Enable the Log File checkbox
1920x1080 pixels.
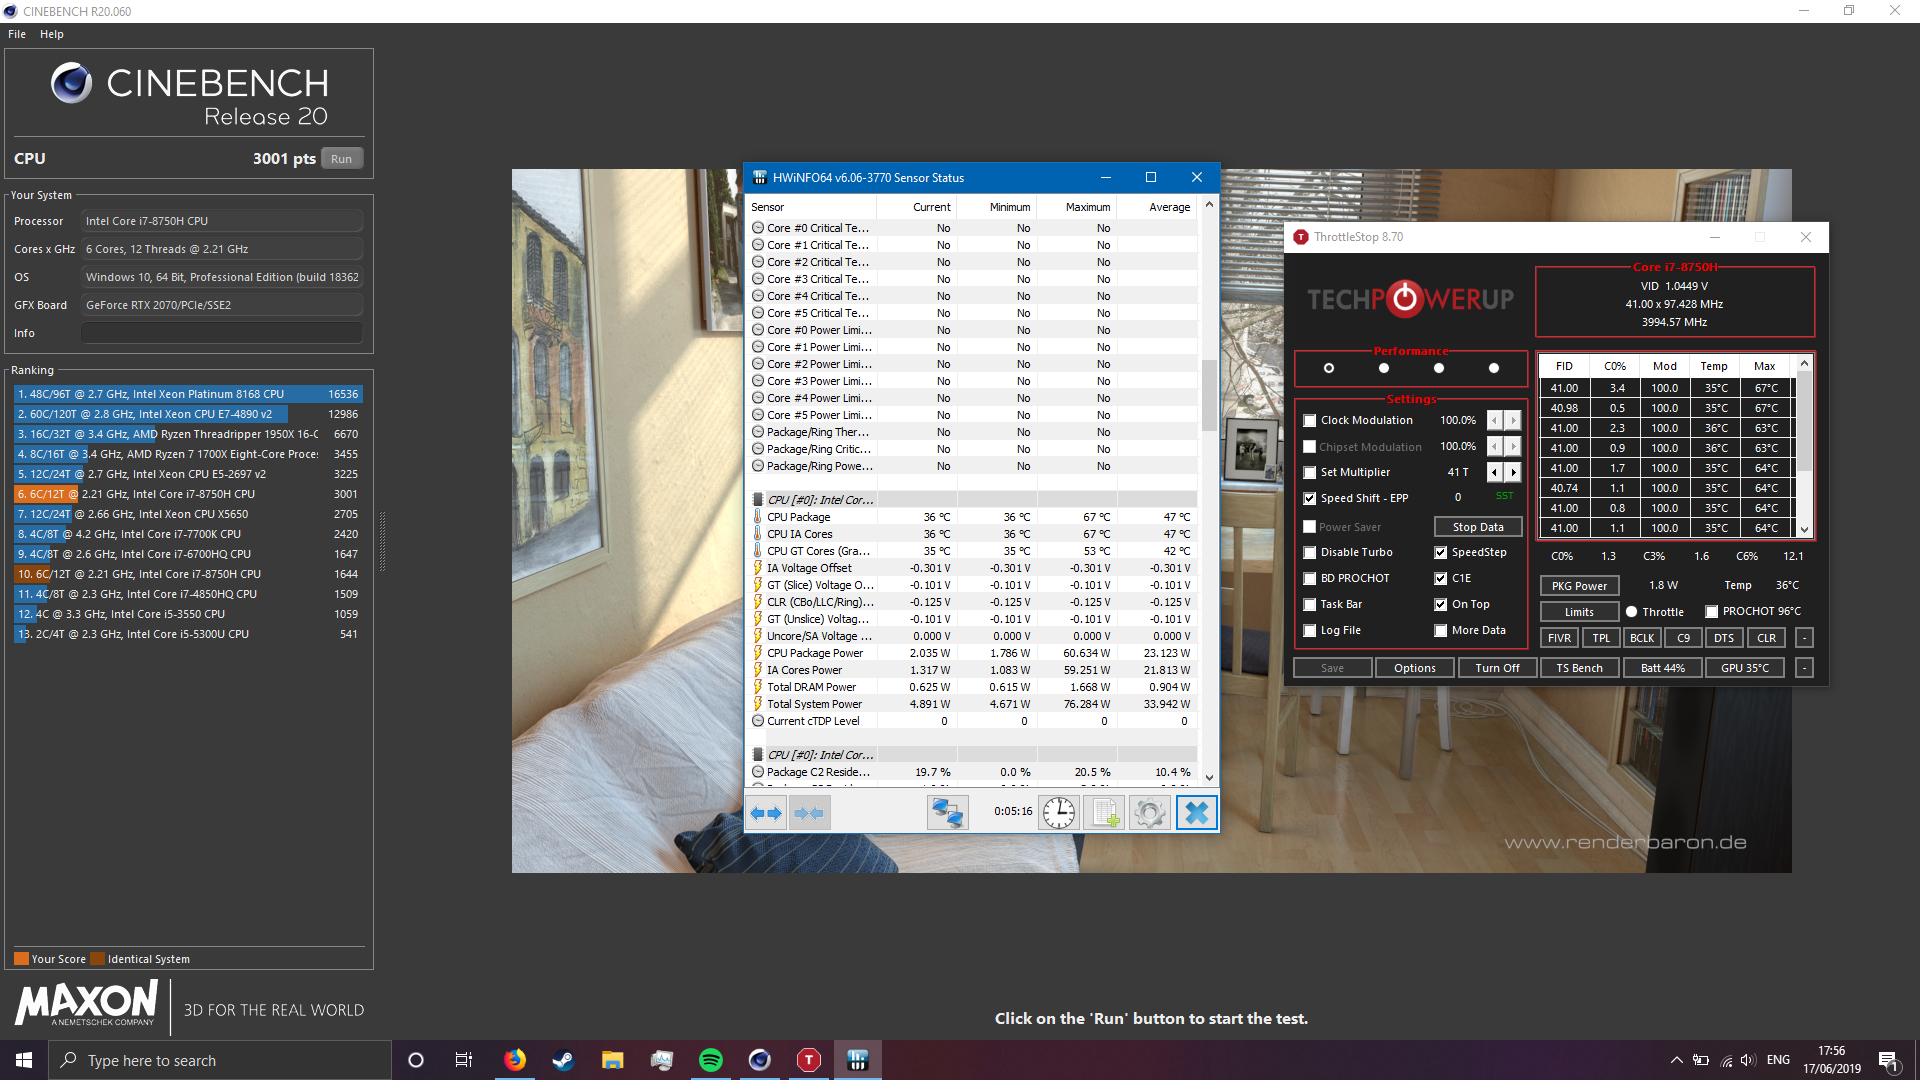[x=1309, y=630]
